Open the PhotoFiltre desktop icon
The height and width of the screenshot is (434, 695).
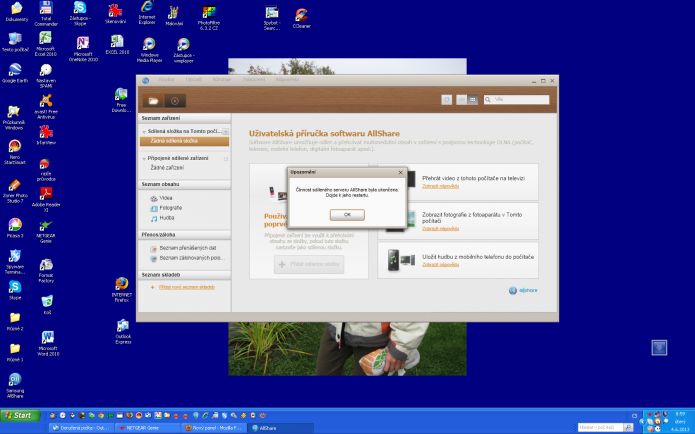(x=208, y=18)
